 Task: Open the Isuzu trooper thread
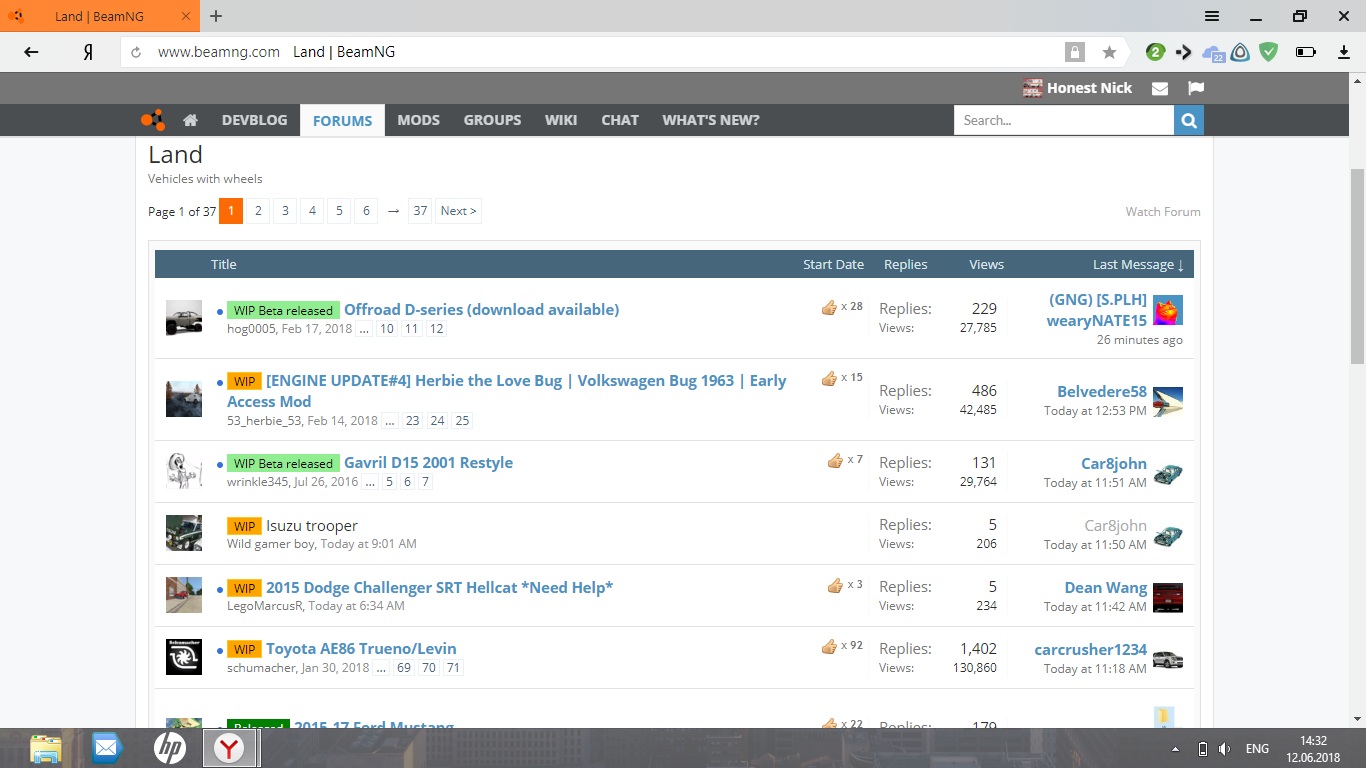pyautogui.click(x=312, y=526)
